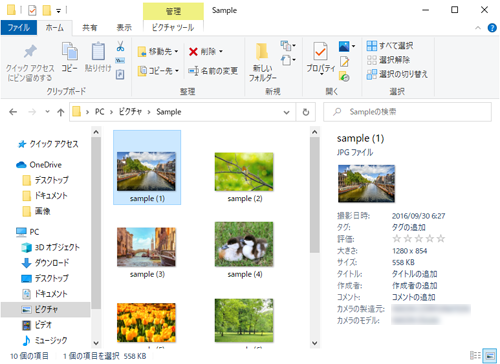Switch to Details view in status bar
Viewport: 500px width, 364px height.
tap(475, 355)
